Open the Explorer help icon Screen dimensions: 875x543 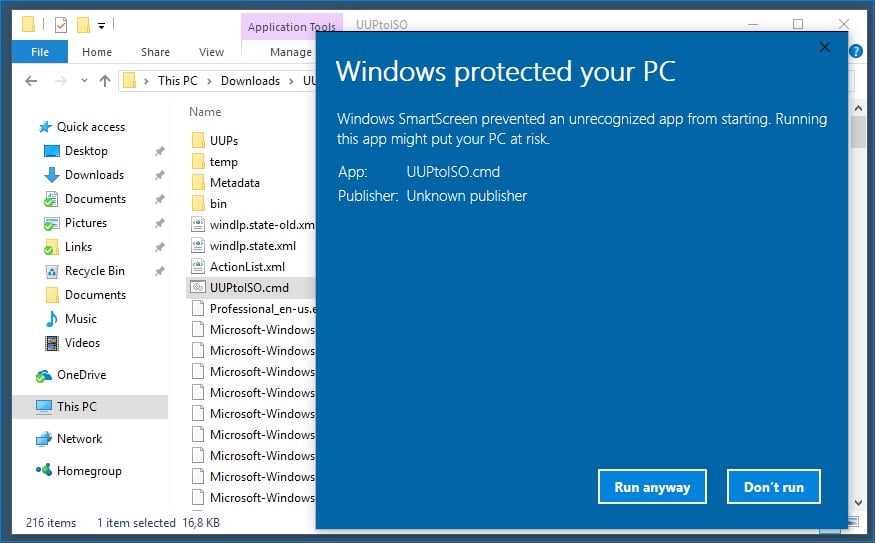click(856, 51)
